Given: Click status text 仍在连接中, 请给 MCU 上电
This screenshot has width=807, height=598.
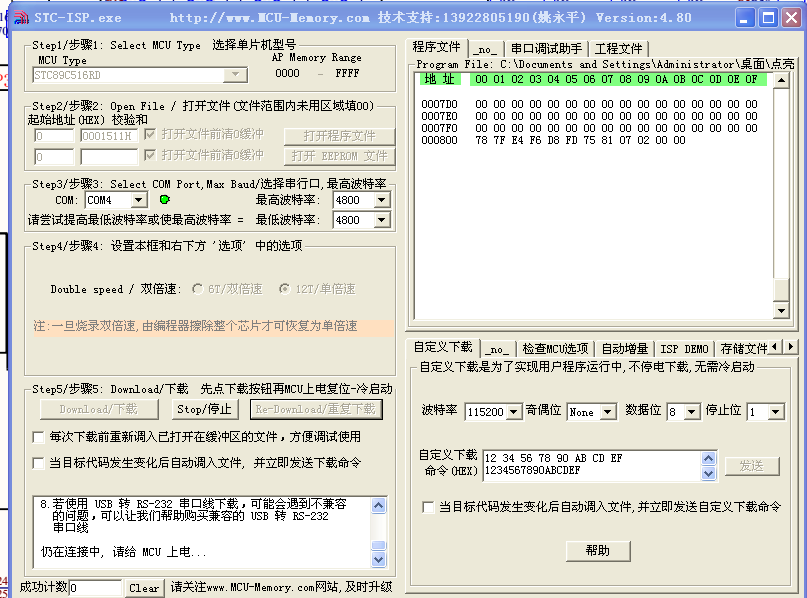Looking at the screenshot, I should (124, 552).
